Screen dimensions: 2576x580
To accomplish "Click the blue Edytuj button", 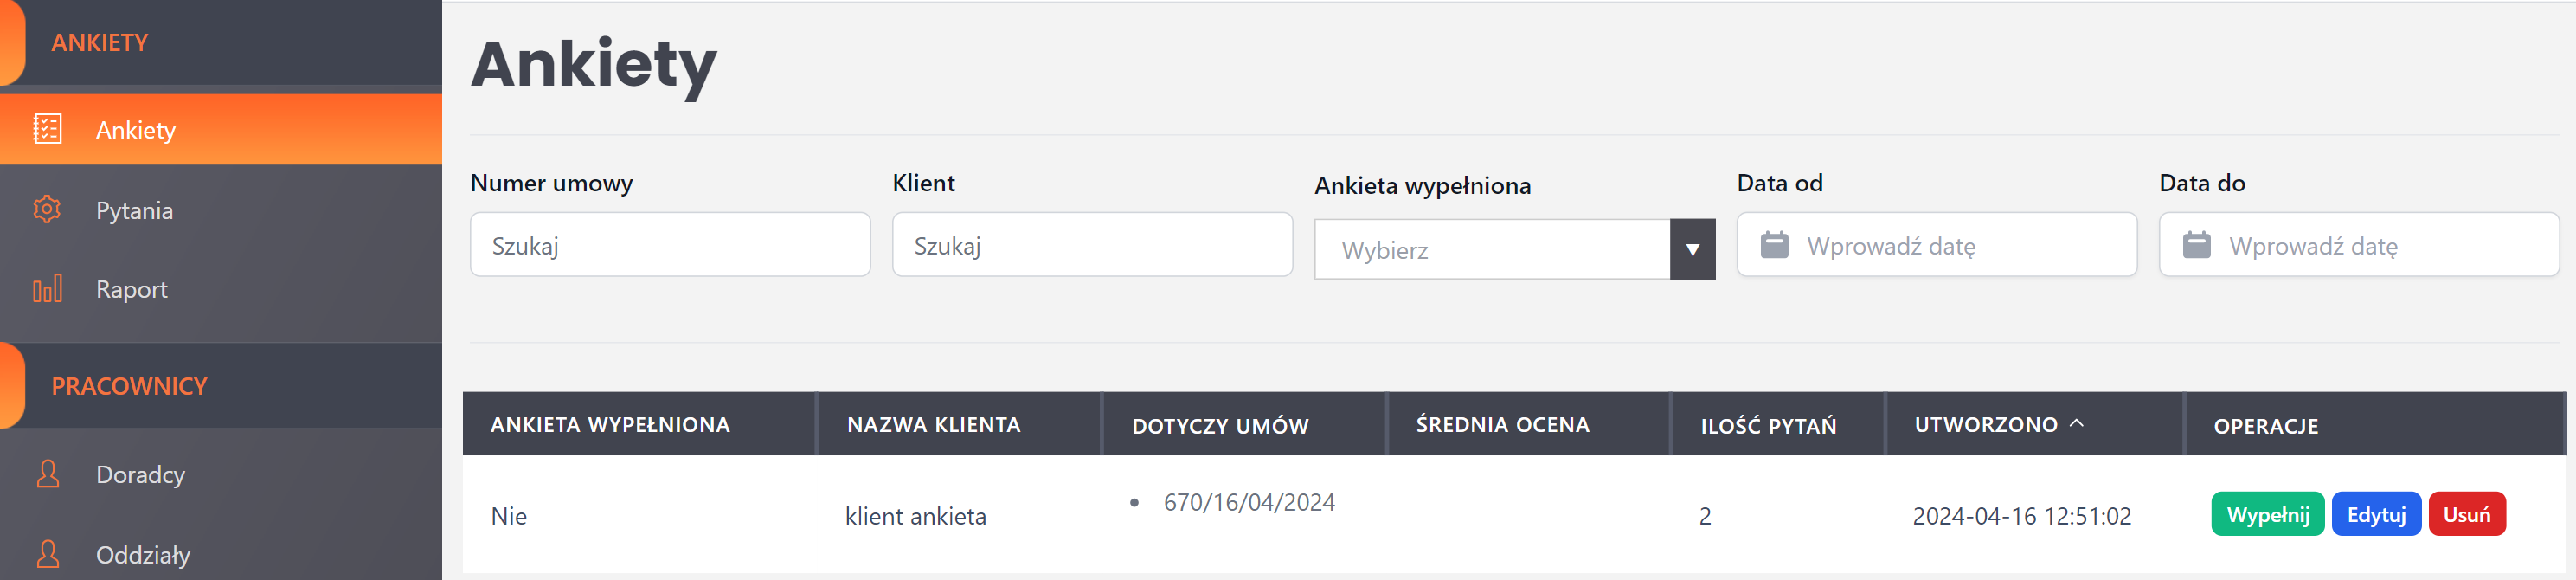I will click(x=2375, y=514).
